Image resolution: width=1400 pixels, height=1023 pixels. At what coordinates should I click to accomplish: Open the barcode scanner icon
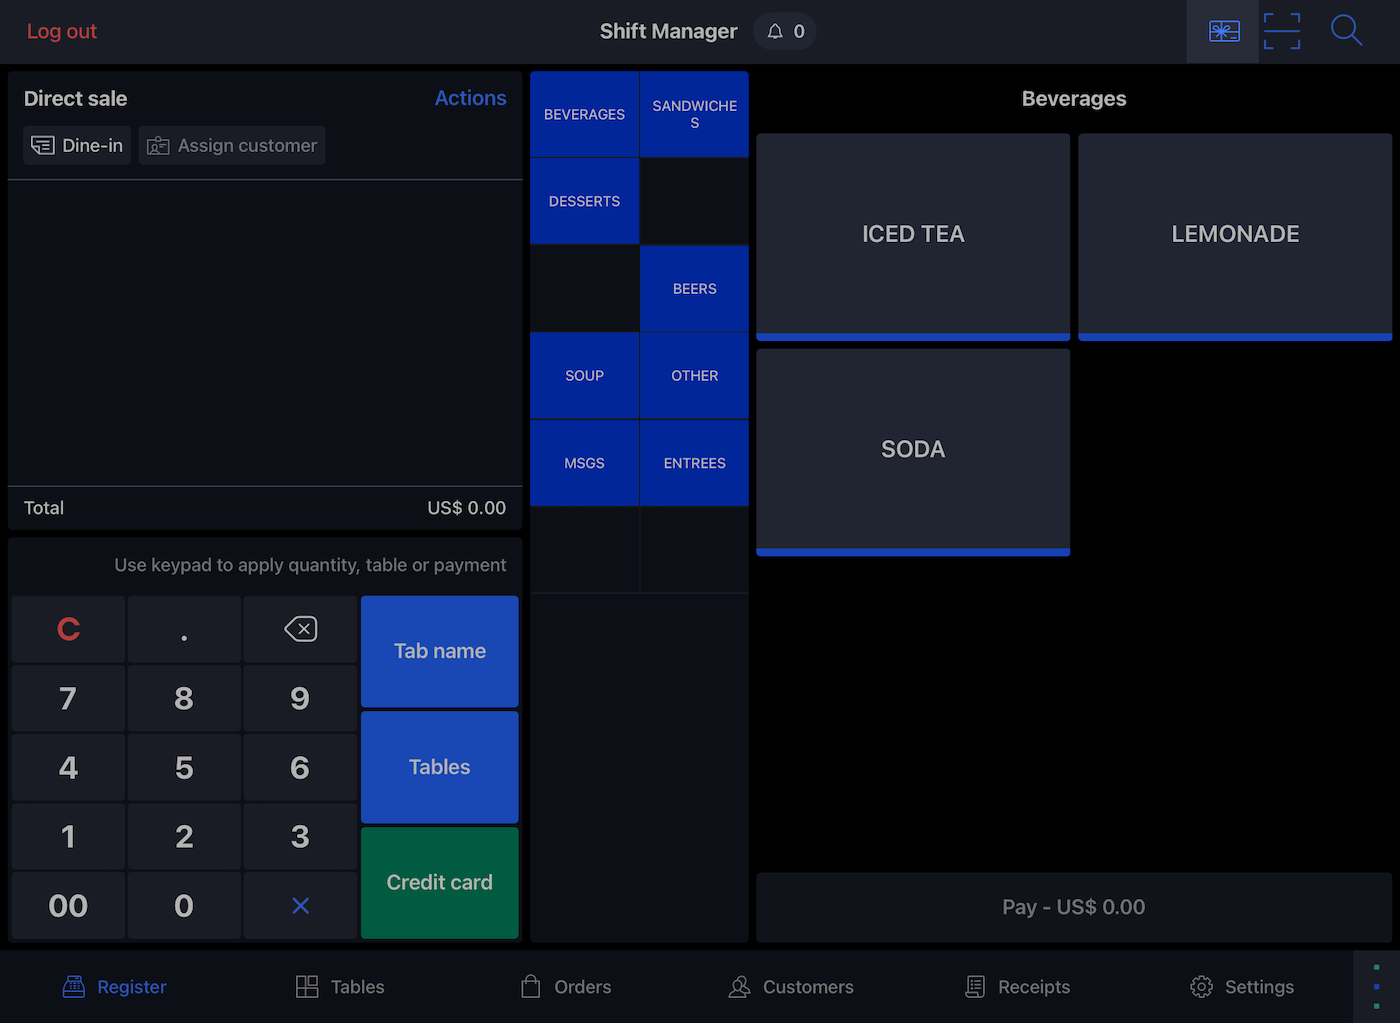pos(1282,32)
